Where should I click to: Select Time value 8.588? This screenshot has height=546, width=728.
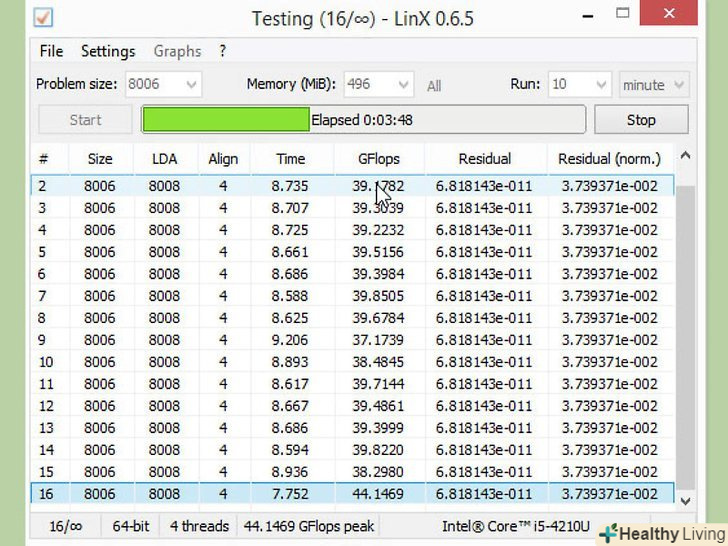290,296
